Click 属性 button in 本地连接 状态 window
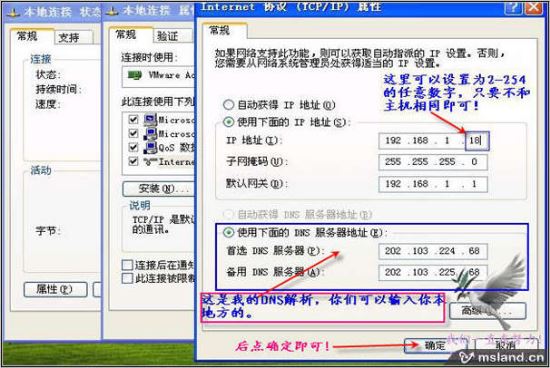The height and width of the screenshot is (368, 550). pyautogui.click(x=55, y=289)
